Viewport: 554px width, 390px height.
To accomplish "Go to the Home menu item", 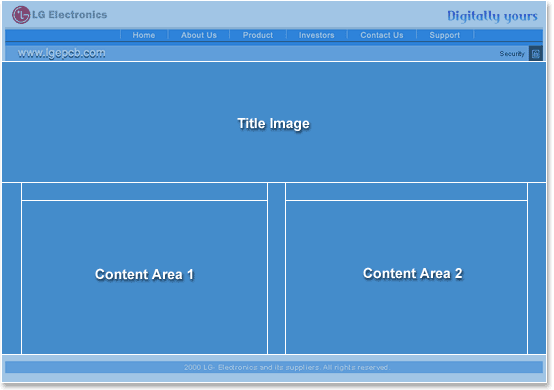I will [x=144, y=35].
